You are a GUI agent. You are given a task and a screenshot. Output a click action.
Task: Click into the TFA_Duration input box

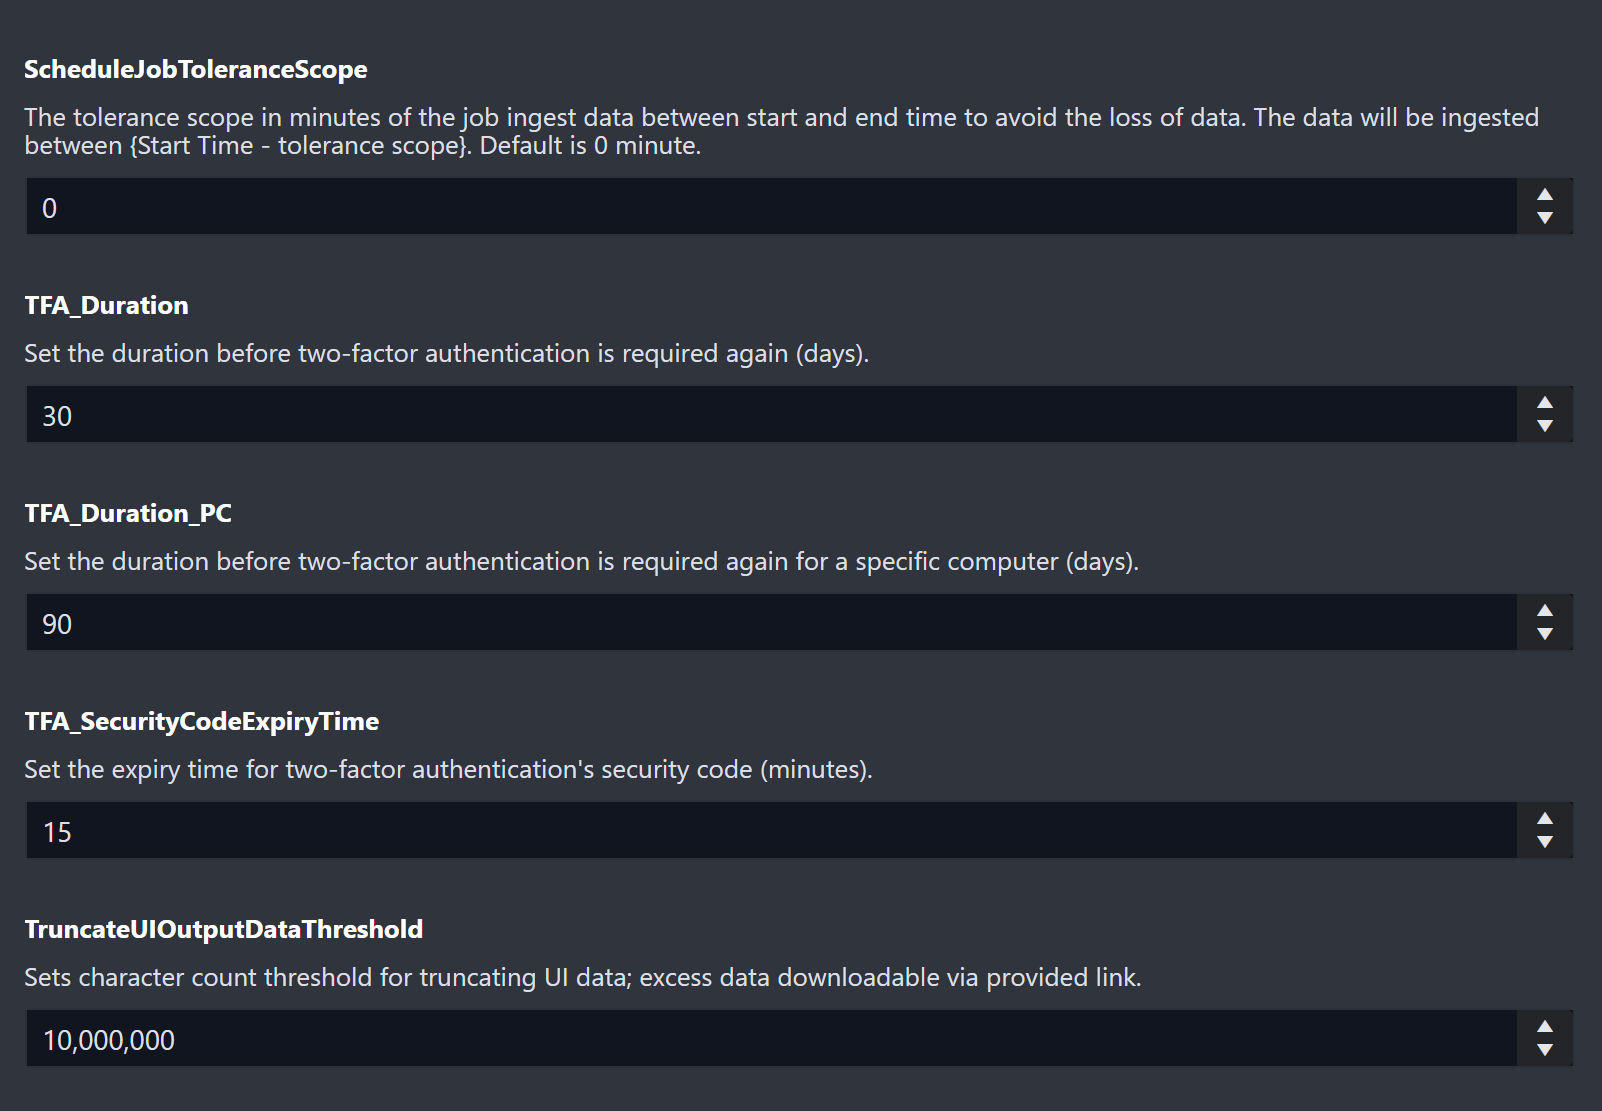(x=770, y=415)
